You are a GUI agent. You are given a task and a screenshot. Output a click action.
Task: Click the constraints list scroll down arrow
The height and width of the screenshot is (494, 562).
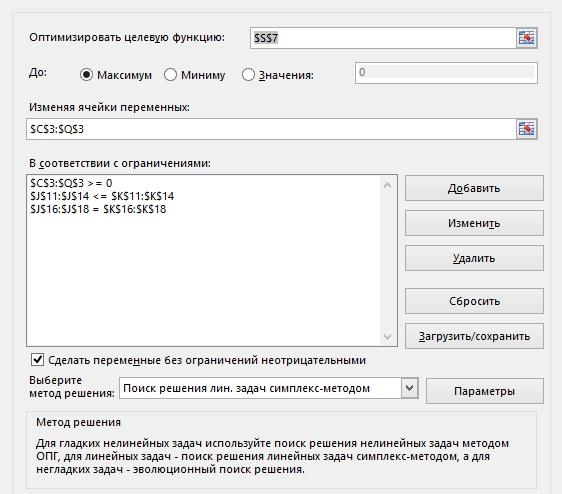(x=387, y=336)
